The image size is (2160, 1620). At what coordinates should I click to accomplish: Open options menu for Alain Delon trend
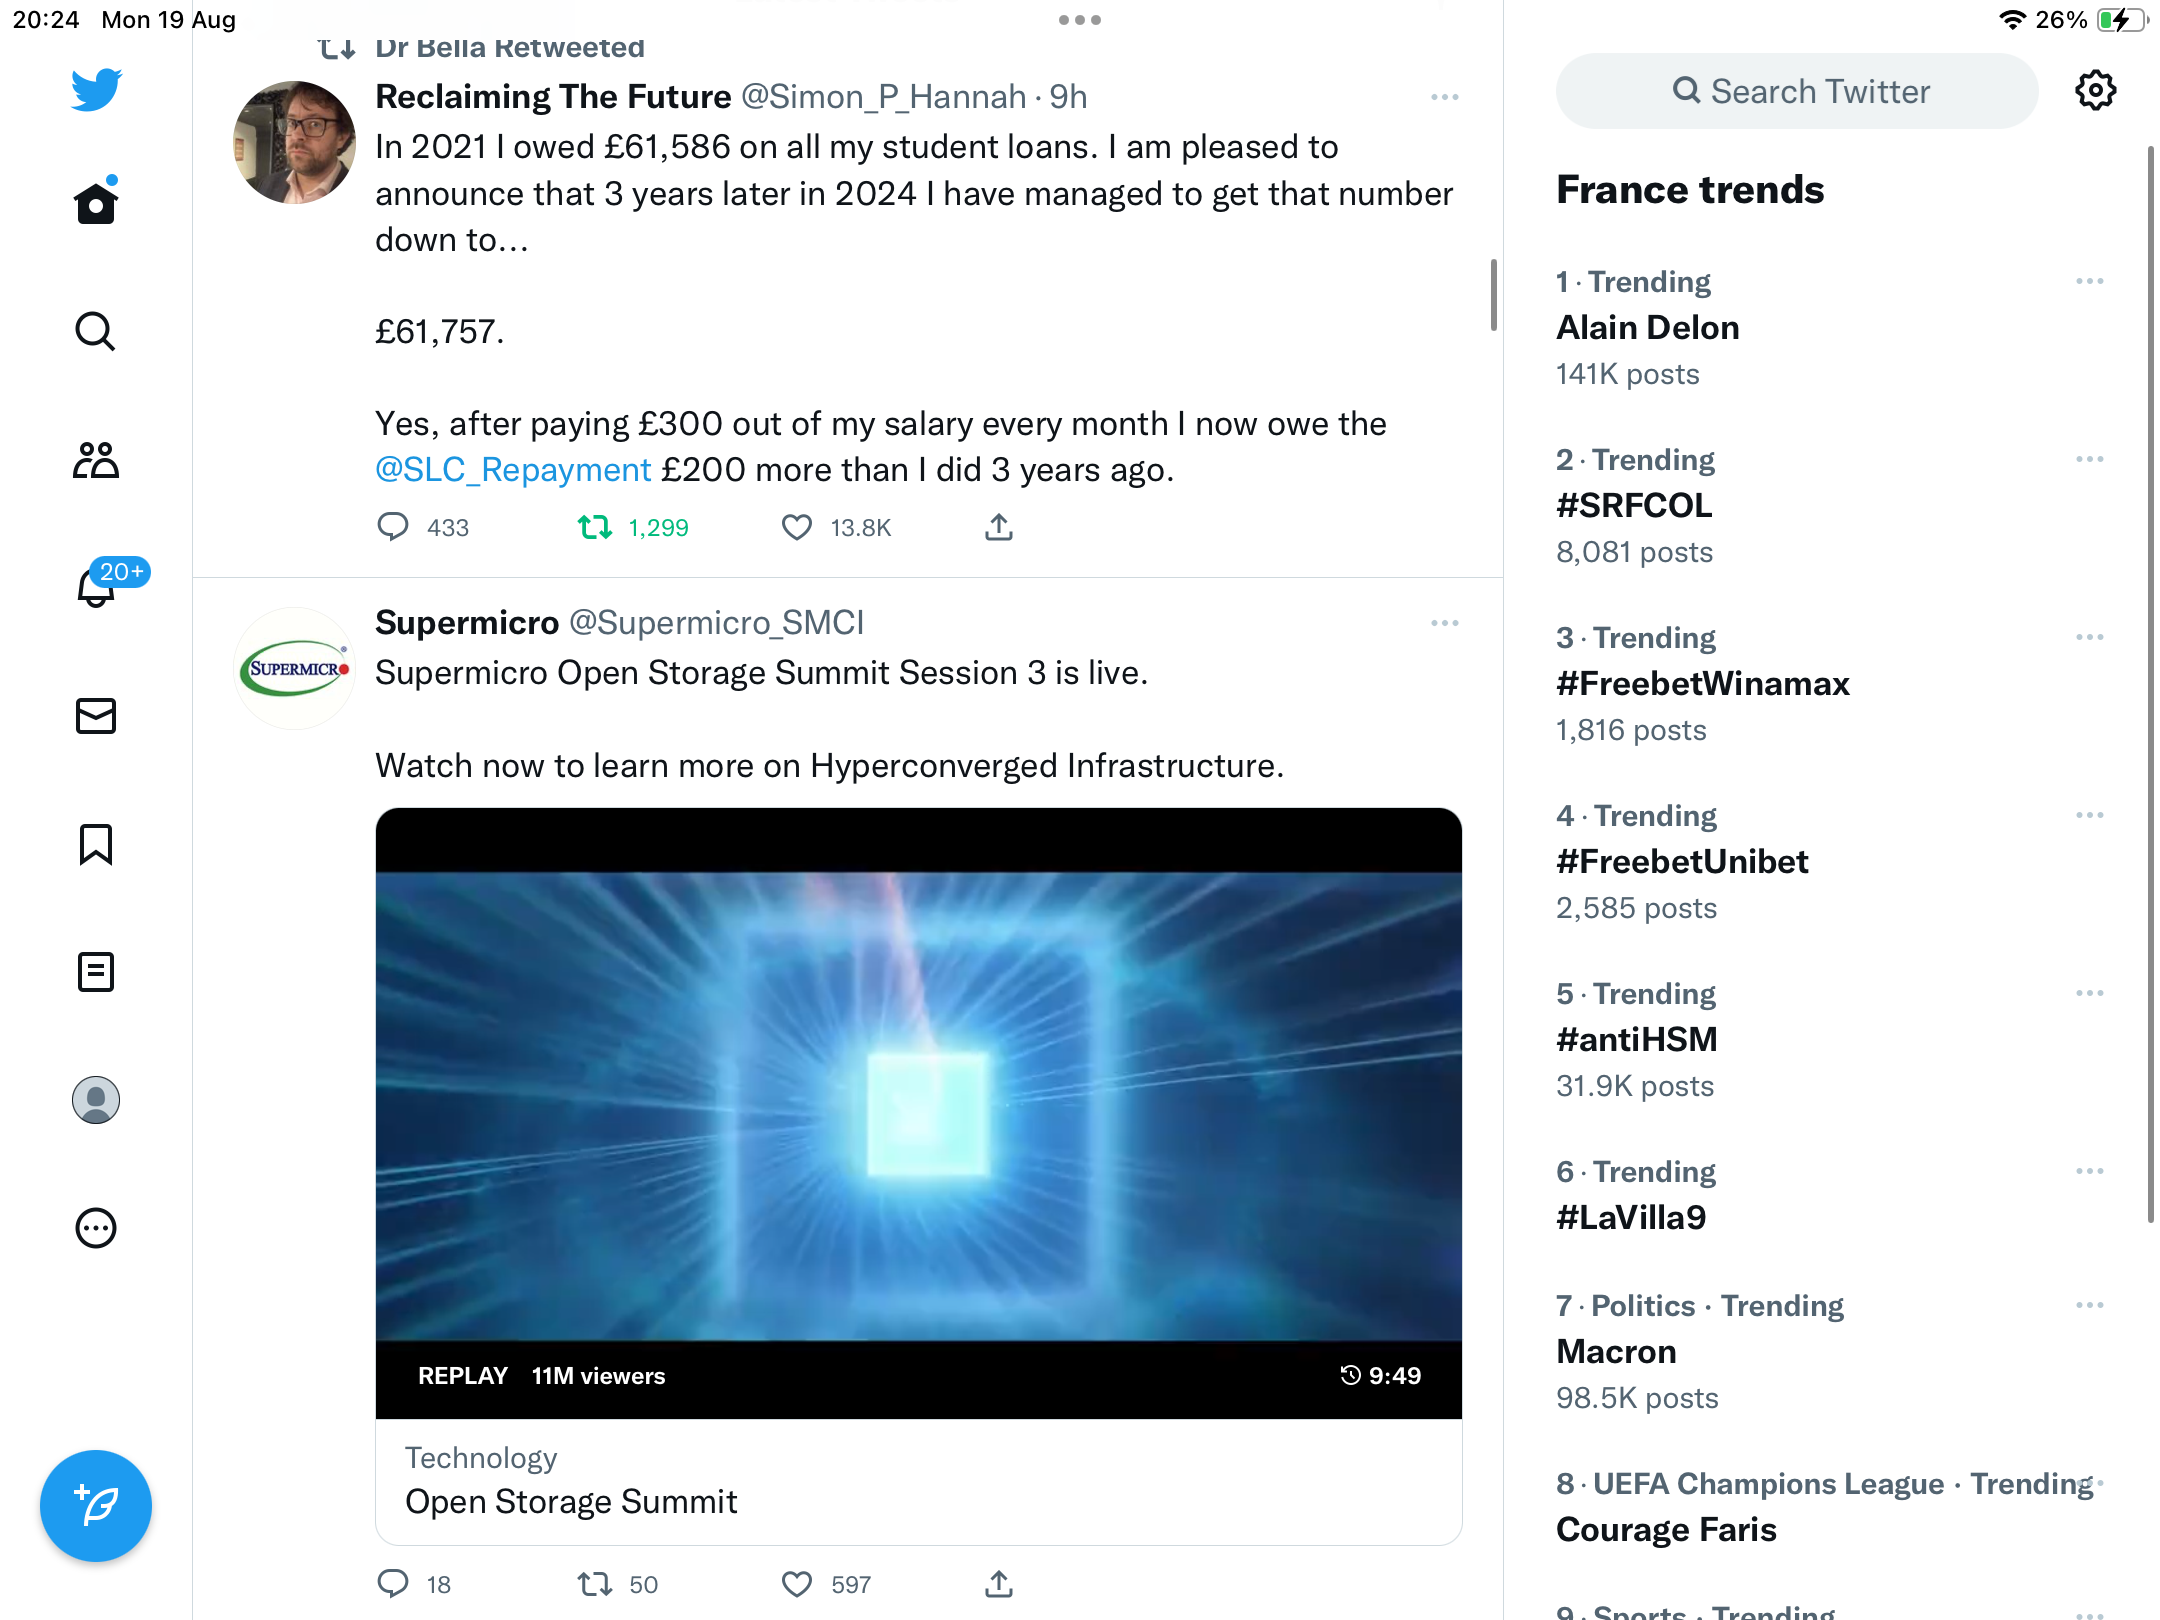coord(2089,282)
